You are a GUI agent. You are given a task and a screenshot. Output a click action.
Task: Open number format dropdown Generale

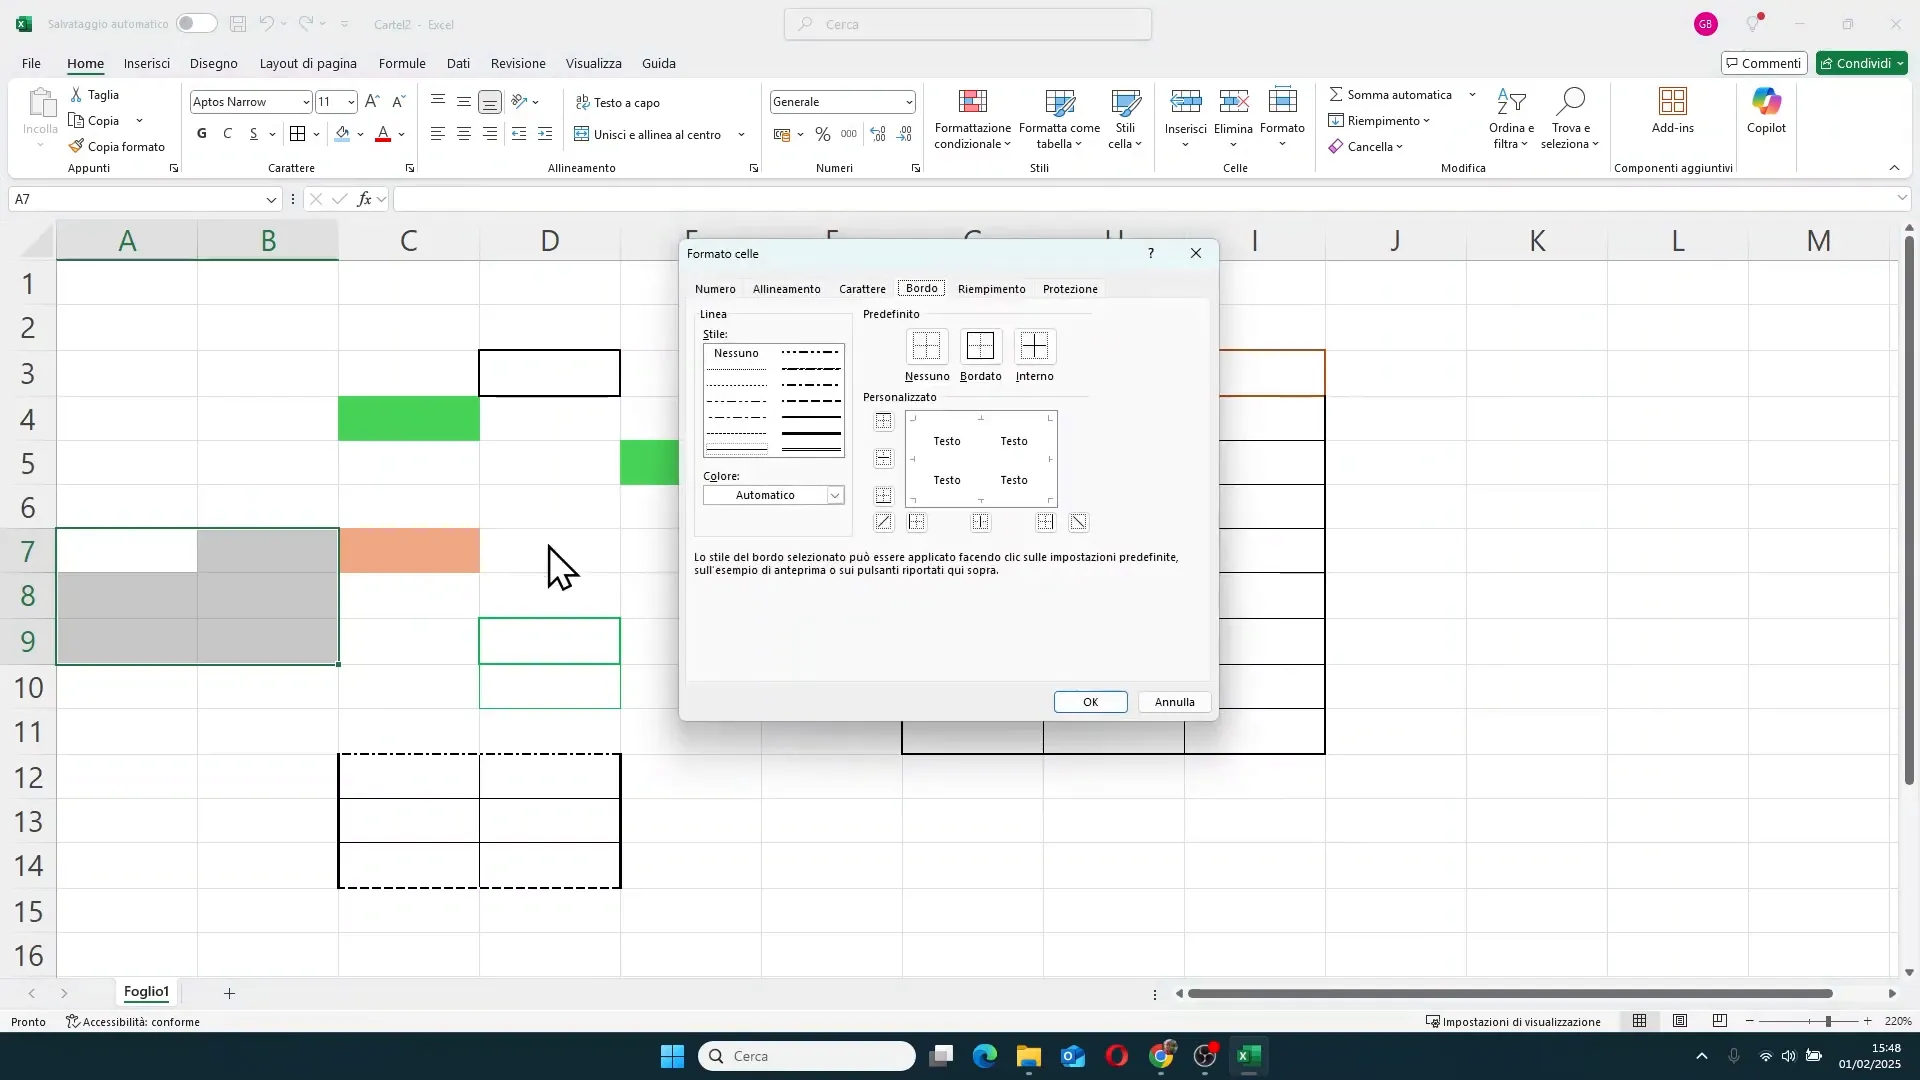[x=909, y=102]
